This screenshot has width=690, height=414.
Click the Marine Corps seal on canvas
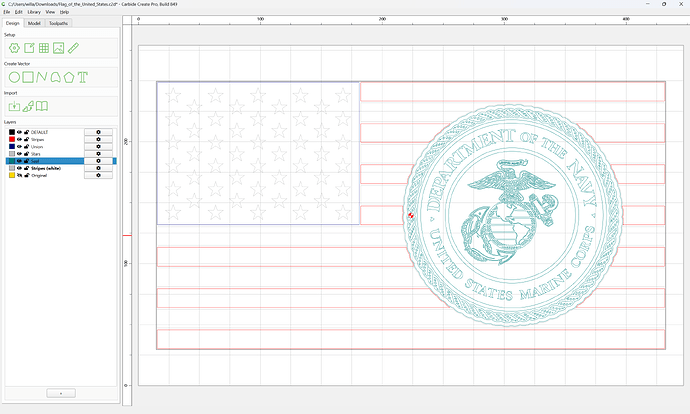click(x=513, y=216)
